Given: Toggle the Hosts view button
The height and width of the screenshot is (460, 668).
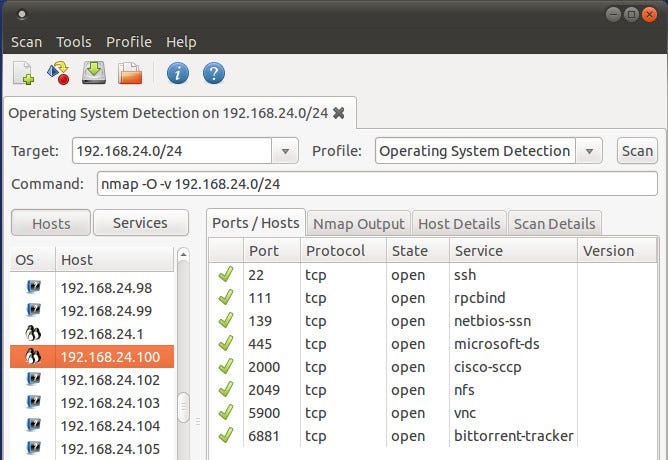Looking at the screenshot, I should [51, 223].
